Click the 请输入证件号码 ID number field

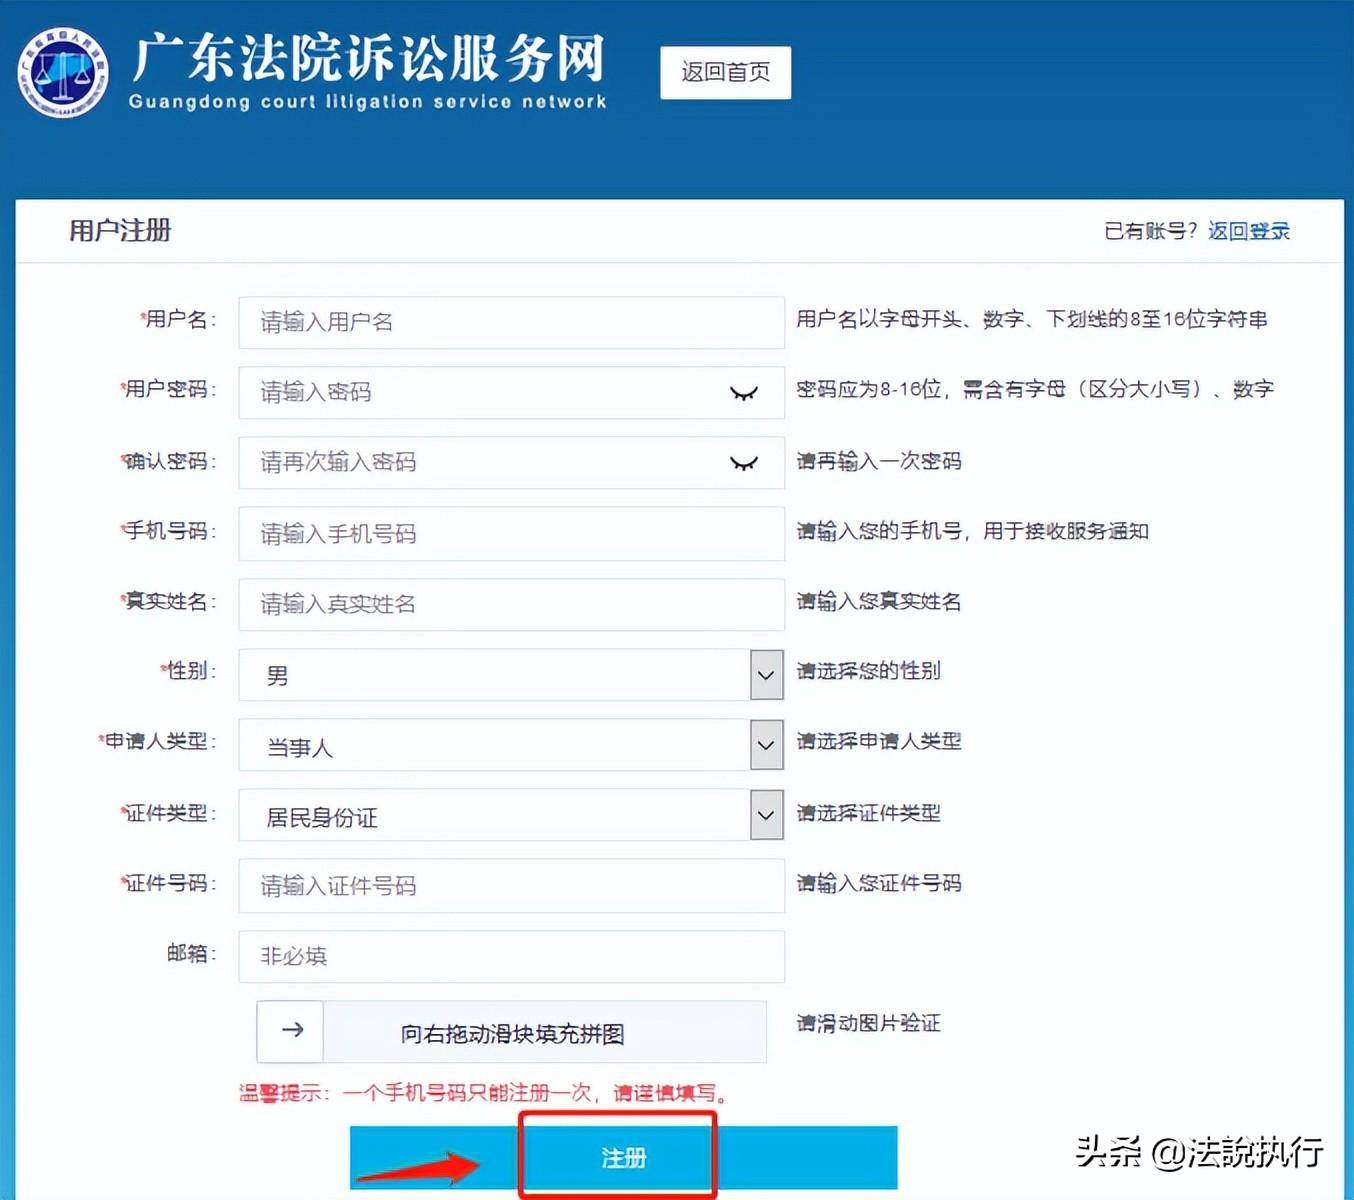(x=510, y=885)
